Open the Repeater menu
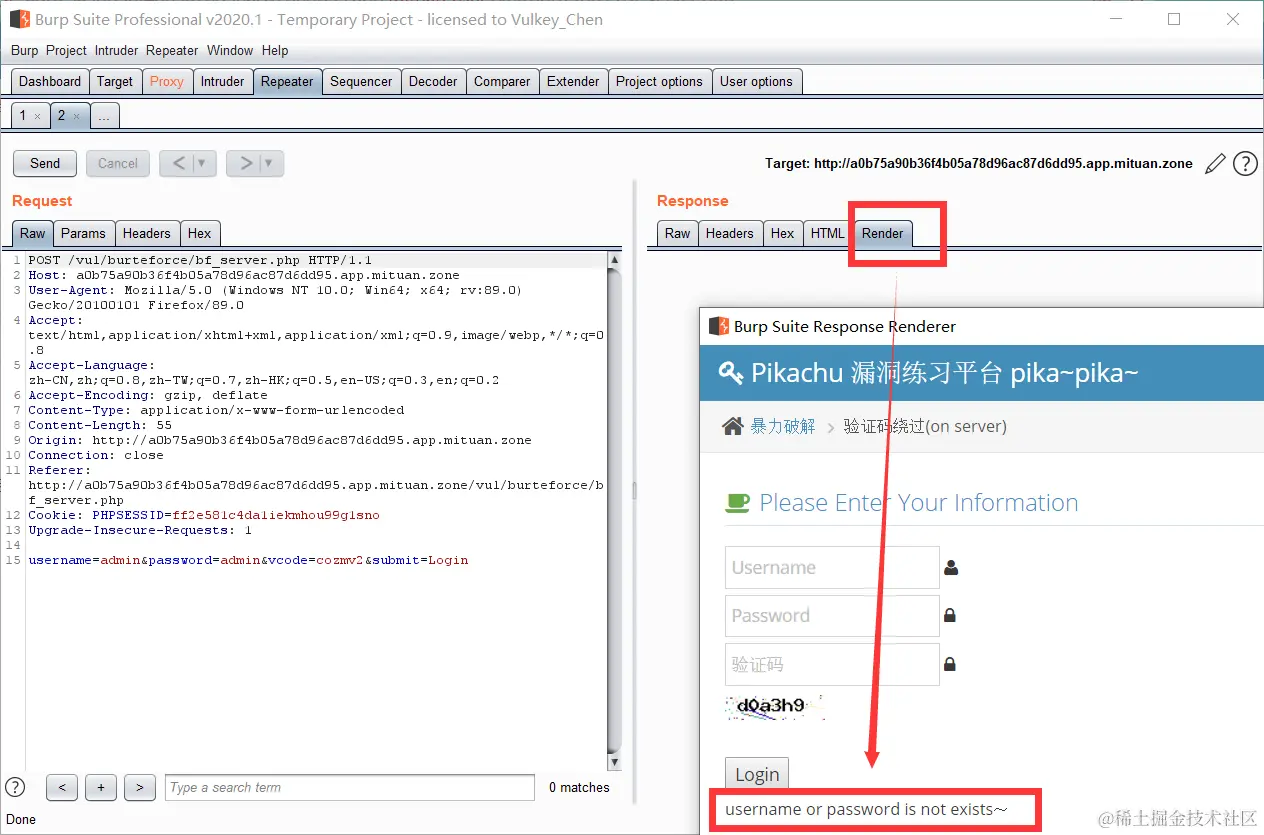The image size is (1264, 835). coord(172,50)
